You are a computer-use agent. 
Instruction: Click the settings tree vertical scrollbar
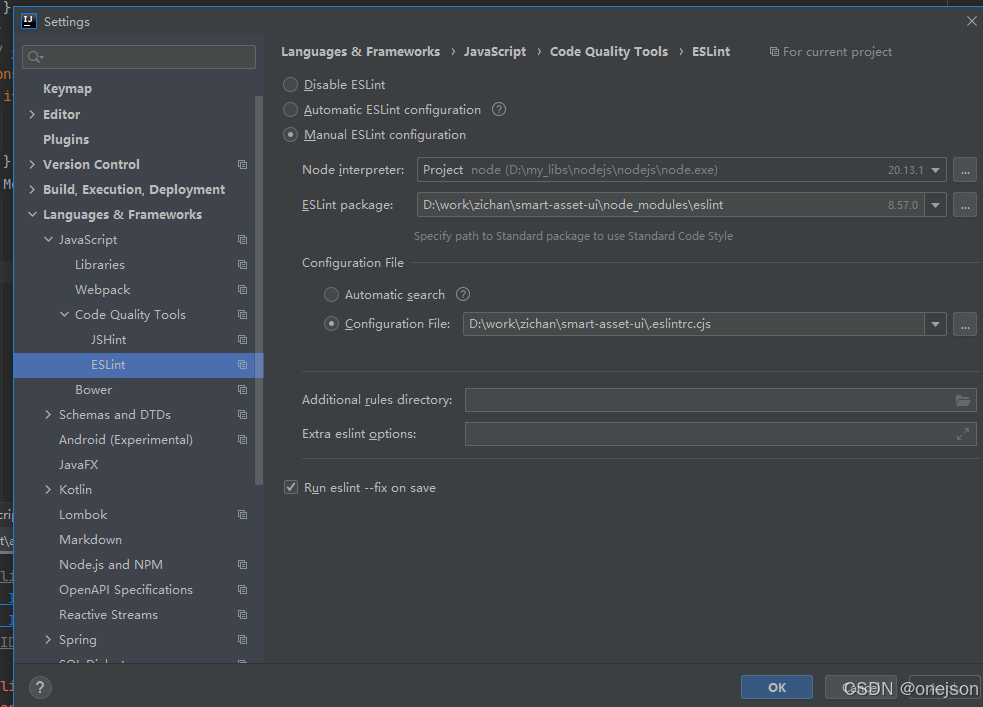click(259, 290)
